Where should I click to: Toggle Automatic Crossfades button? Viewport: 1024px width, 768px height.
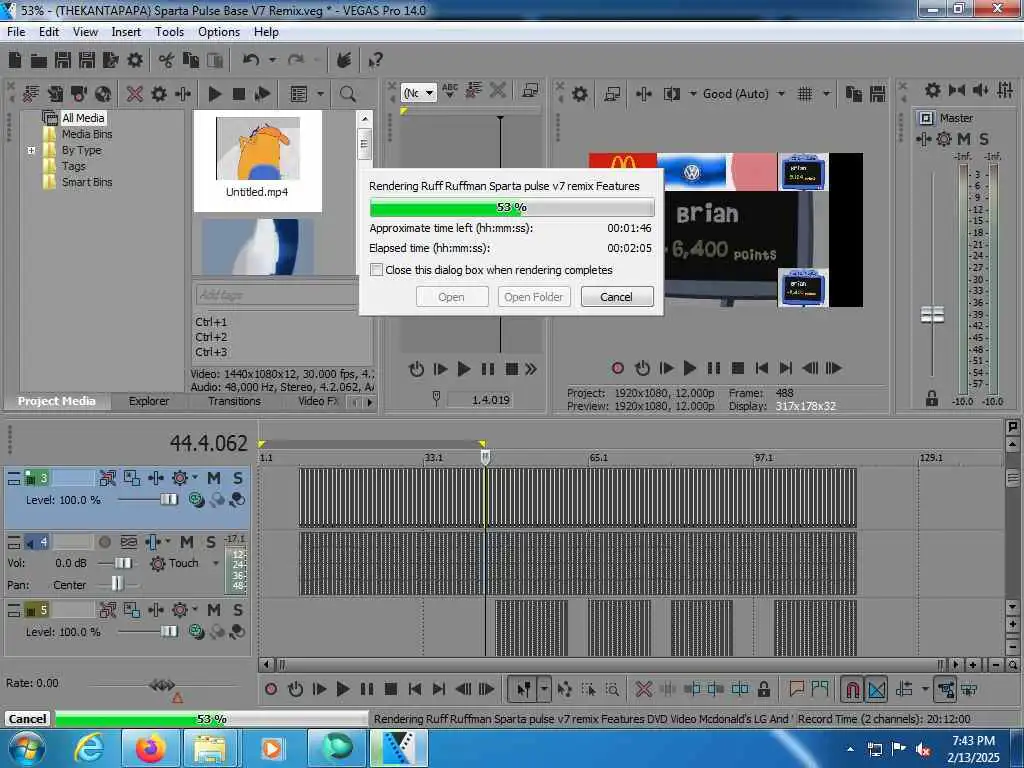[876, 689]
